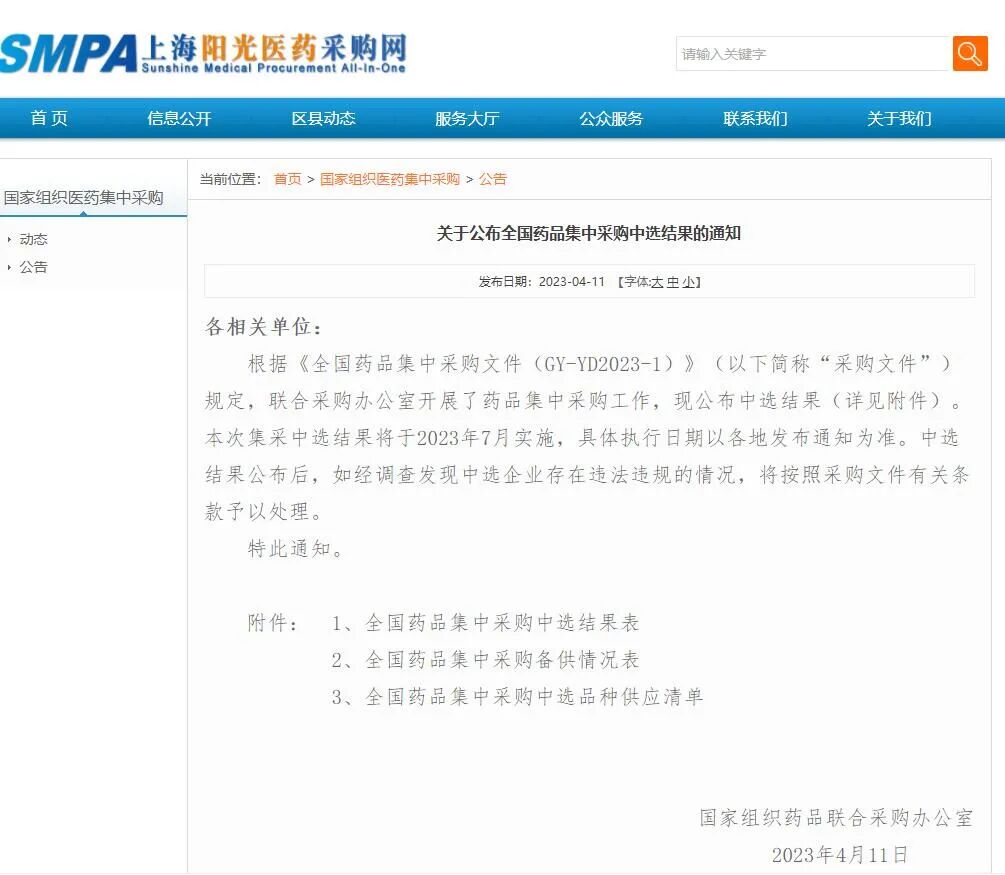This screenshot has height=875, width=1005.
Task: Click the 国家组织医药集中采购 sidebar header
Action: (85, 197)
